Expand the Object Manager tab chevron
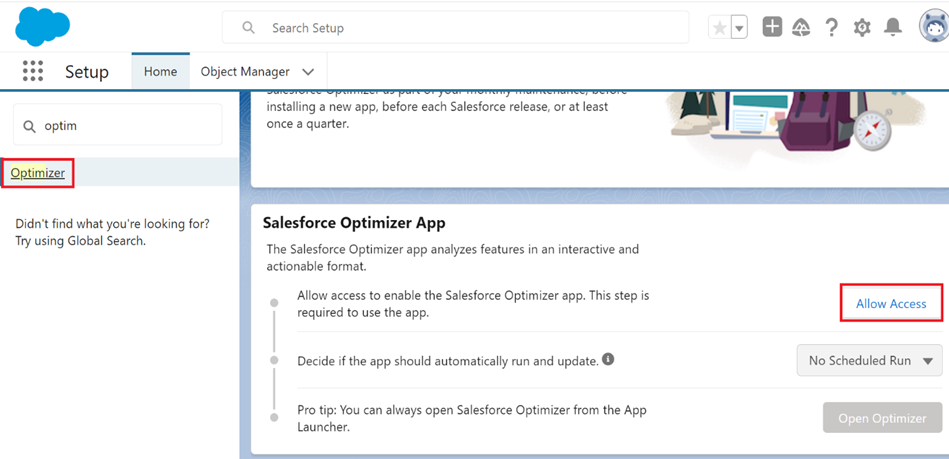This screenshot has width=949, height=459. click(307, 71)
